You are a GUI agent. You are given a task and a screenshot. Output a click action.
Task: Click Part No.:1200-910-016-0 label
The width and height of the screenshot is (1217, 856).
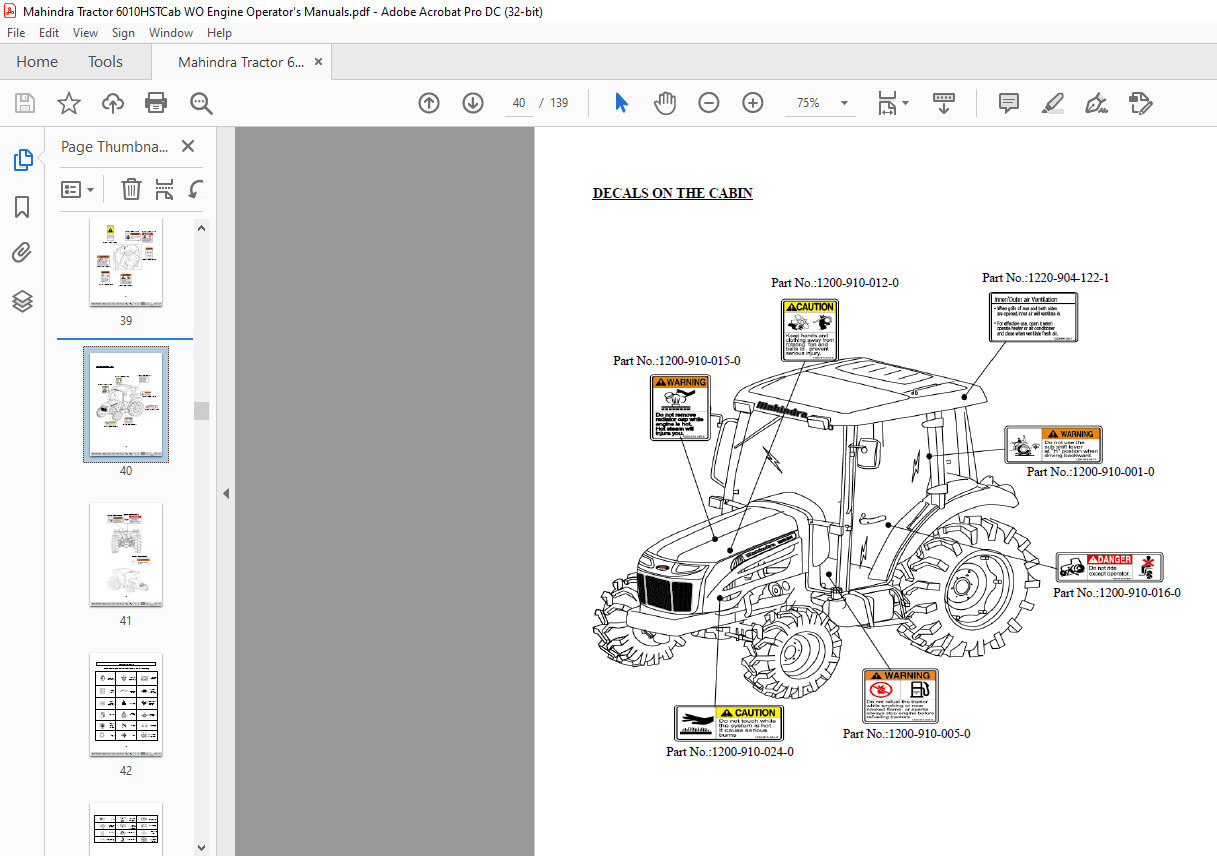coord(1116,593)
